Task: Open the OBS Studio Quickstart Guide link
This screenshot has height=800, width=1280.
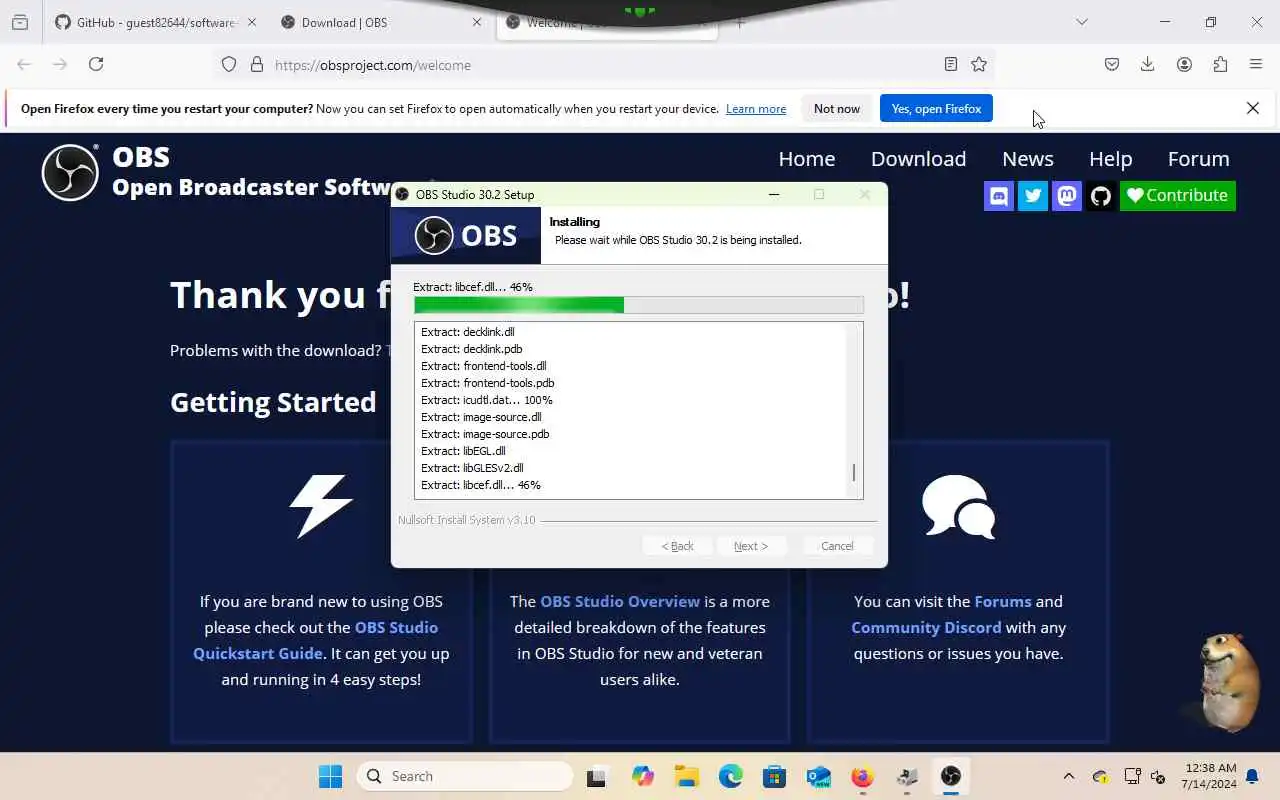Action: (315, 640)
